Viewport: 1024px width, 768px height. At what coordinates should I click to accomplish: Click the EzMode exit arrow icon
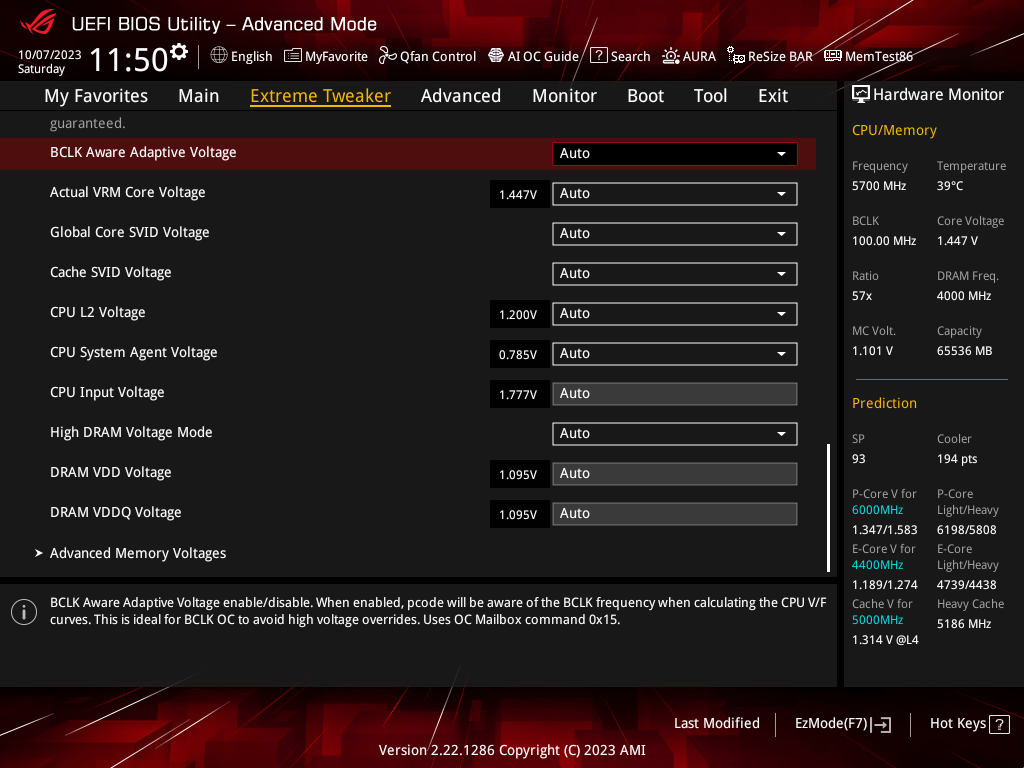coord(882,724)
